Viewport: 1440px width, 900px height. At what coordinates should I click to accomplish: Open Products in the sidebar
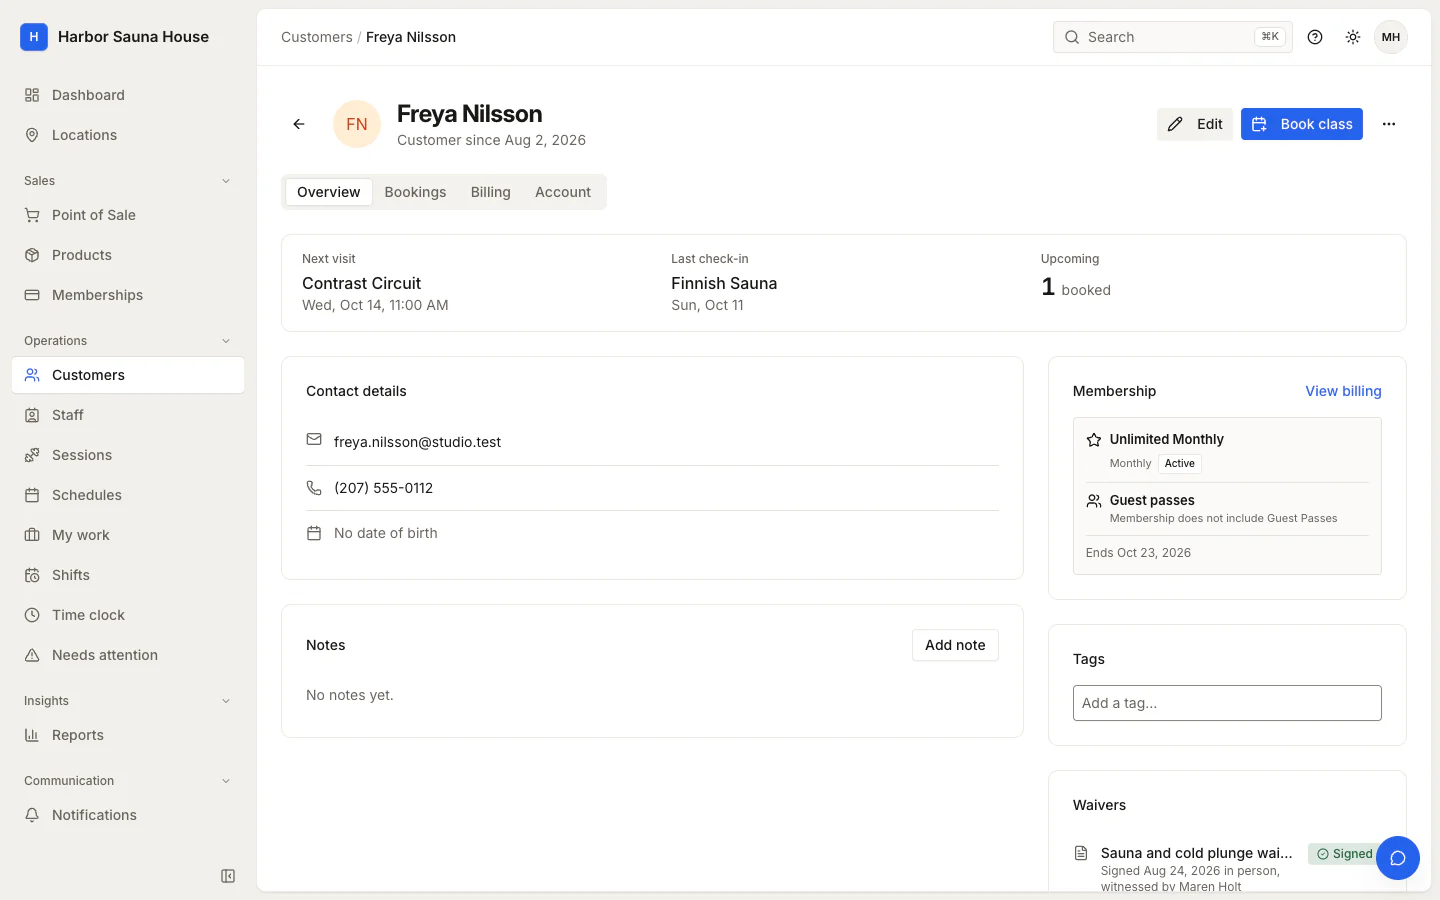click(x=128, y=255)
